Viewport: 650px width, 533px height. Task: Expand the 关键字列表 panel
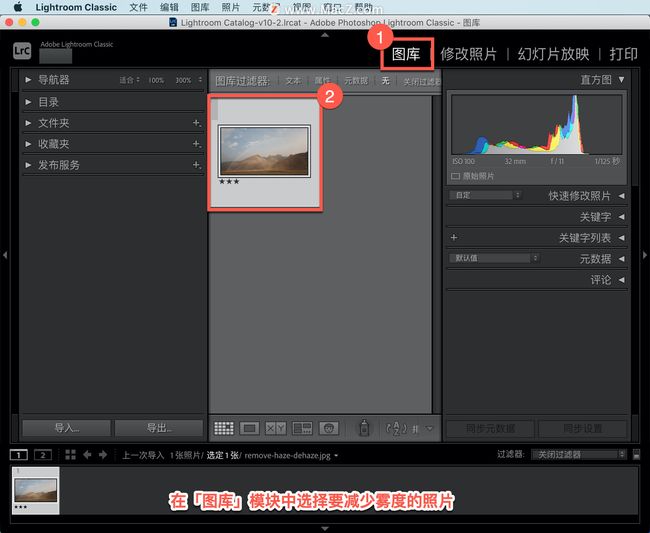coord(621,238)
